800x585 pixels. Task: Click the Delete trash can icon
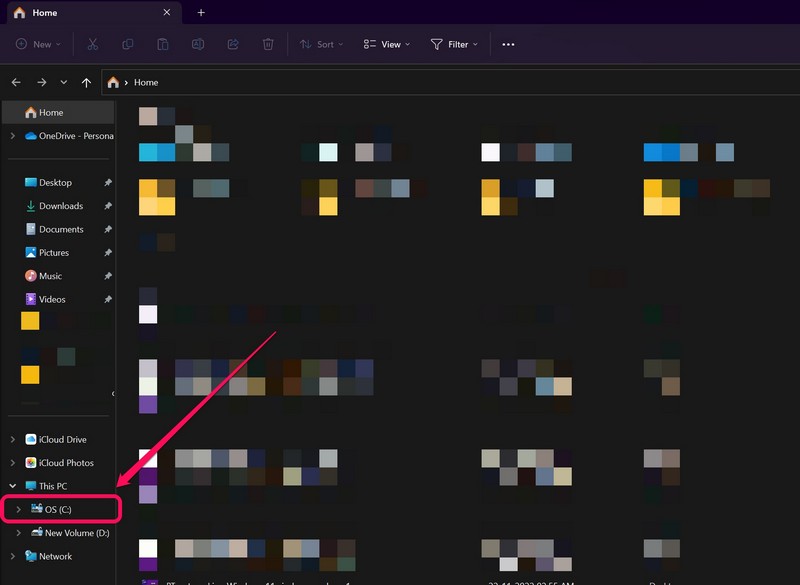268,44
